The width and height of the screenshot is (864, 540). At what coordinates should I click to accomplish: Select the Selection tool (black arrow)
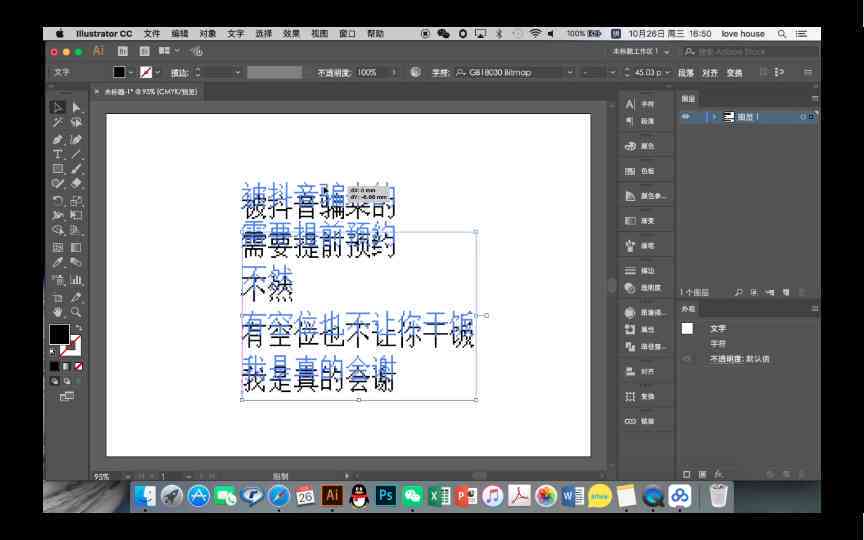[57, 107]
